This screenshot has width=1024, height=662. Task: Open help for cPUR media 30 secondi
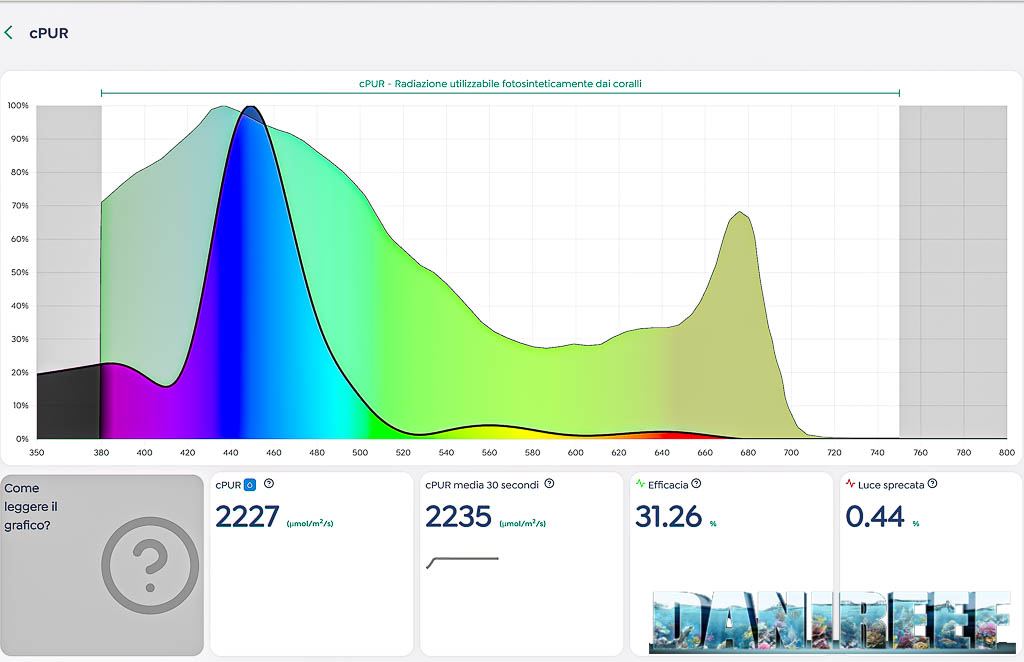point(549,484)
